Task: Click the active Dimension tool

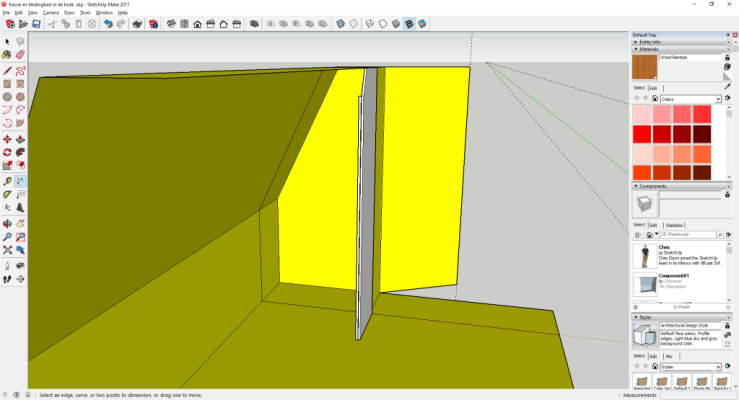Action: 20,181
